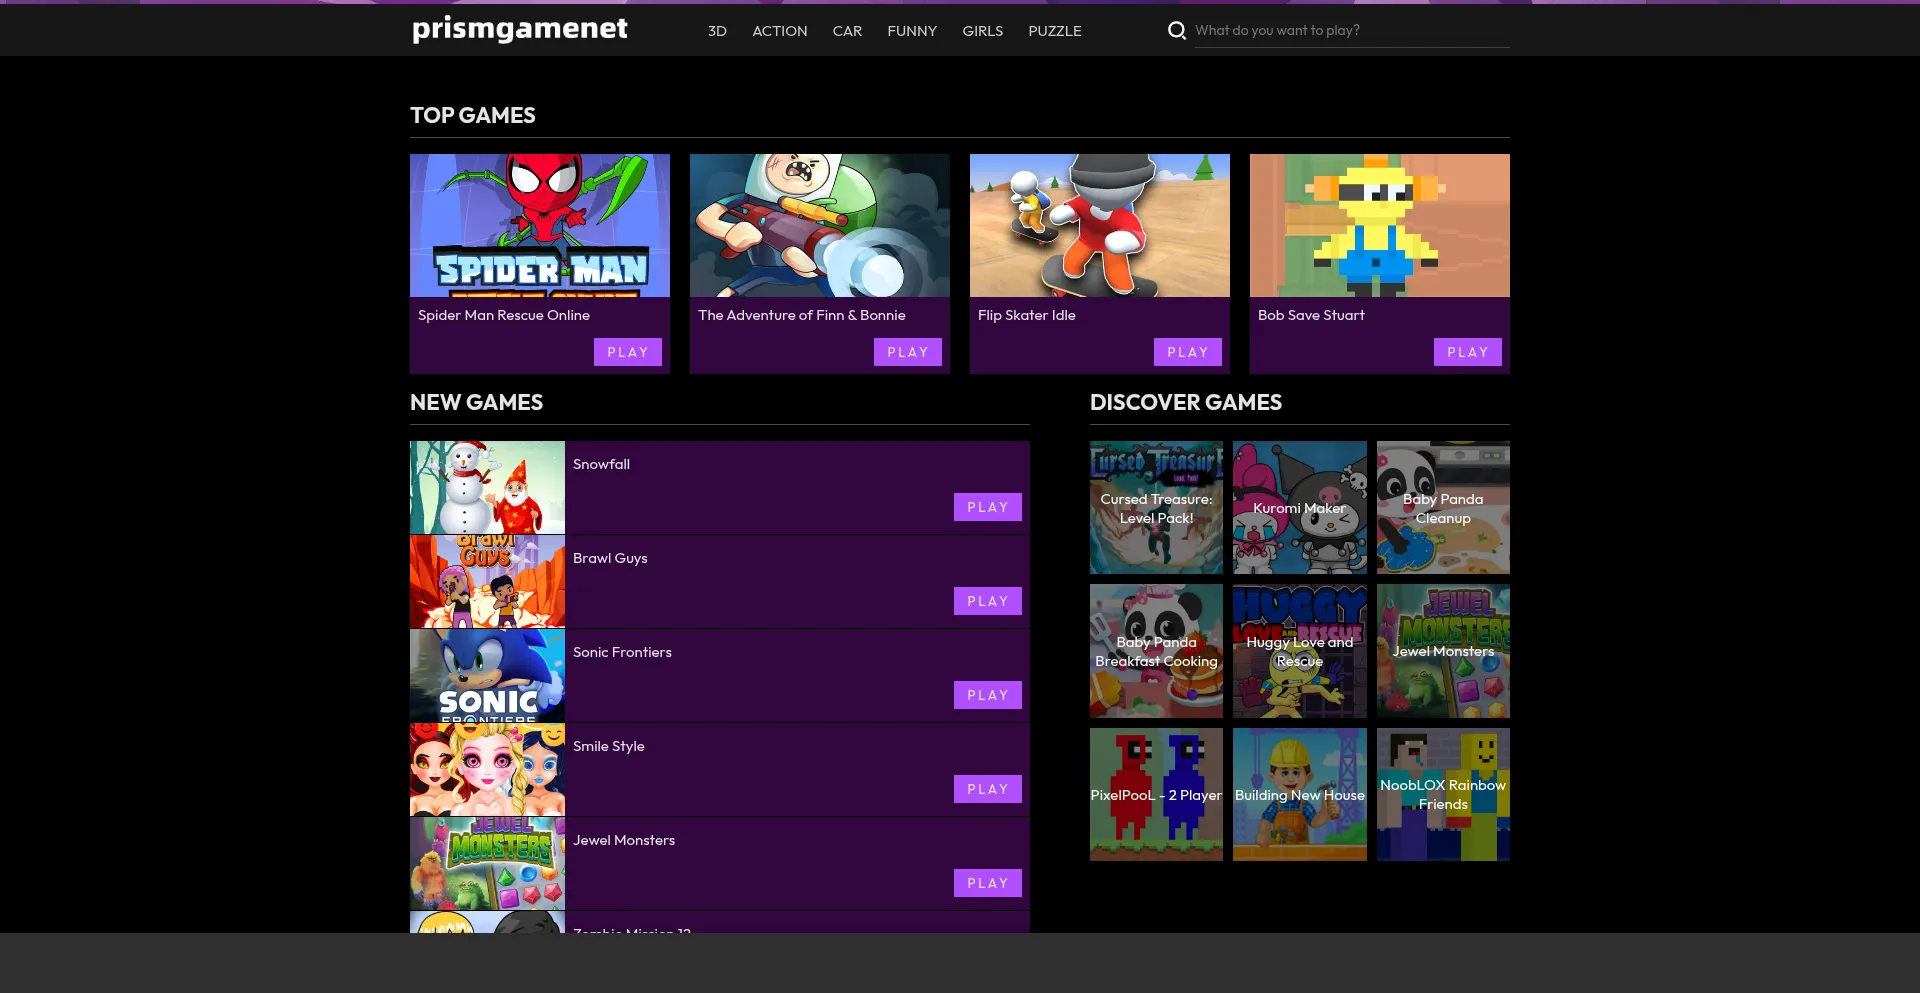Click the Spider Man Rescue Online title
The width and height of the screenshot is (1920, 993).
[504, 315]
